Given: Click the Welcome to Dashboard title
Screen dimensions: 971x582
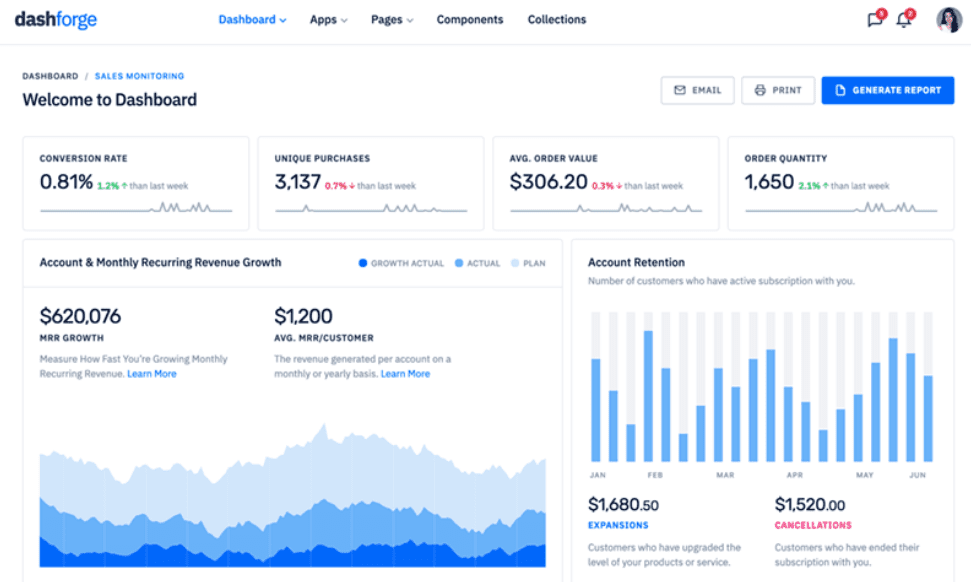Looking at the screenshot, I should [x=110, y=100].
